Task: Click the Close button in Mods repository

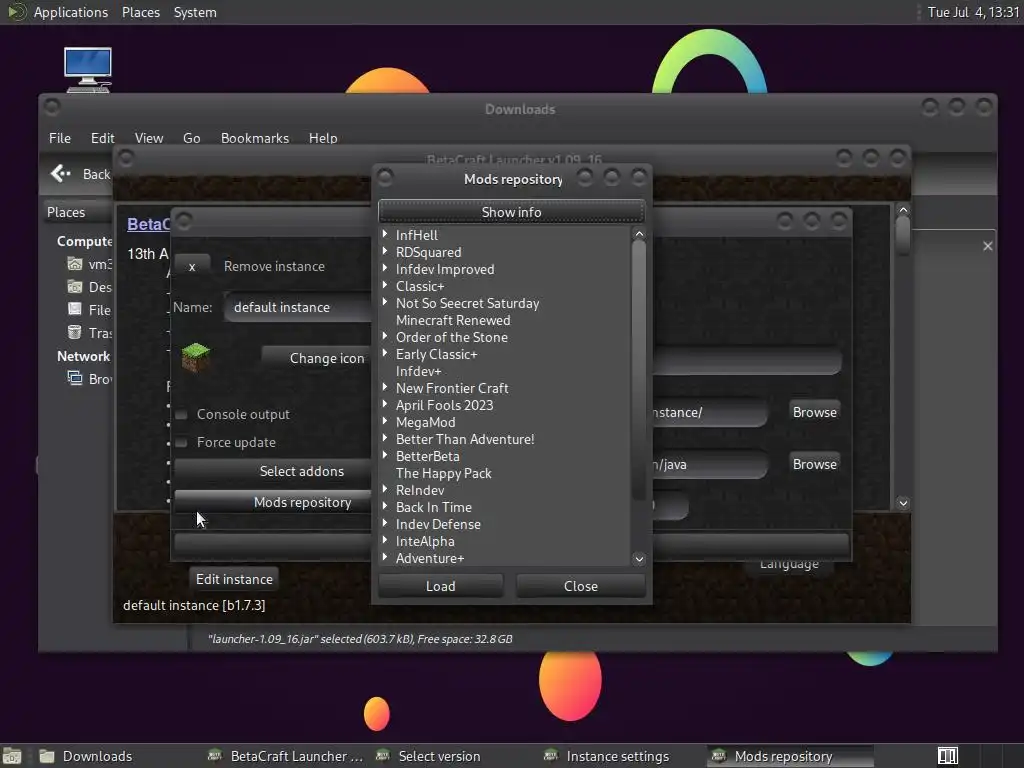Action: (x=581, y=586)
